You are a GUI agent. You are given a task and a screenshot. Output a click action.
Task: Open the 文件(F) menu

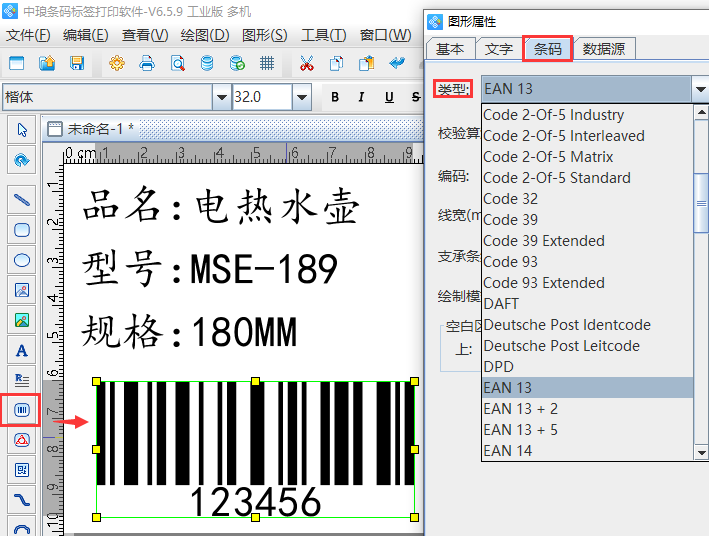(x=28, y=35)
